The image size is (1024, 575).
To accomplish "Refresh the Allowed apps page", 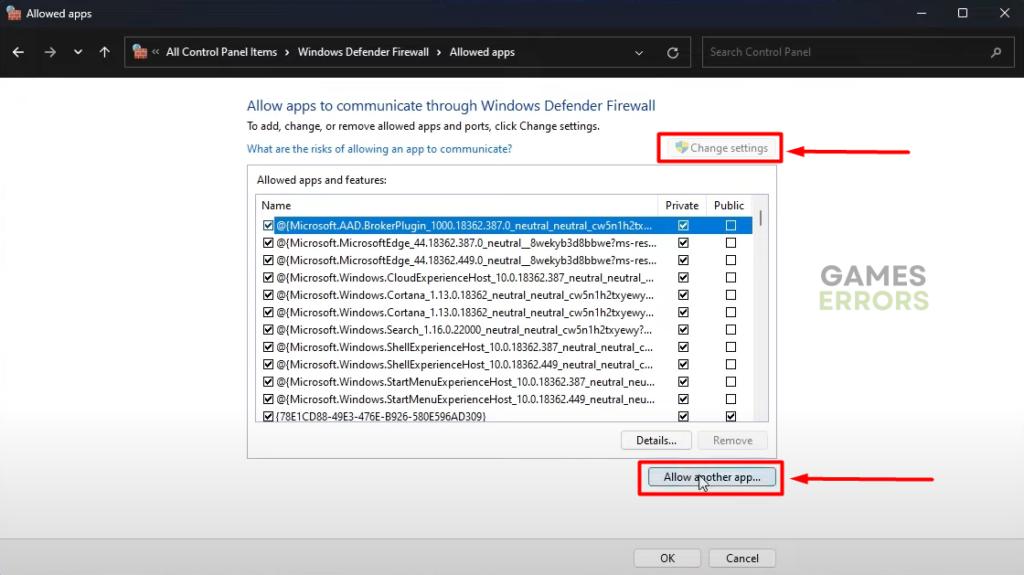I will click(x=673, y=52).
